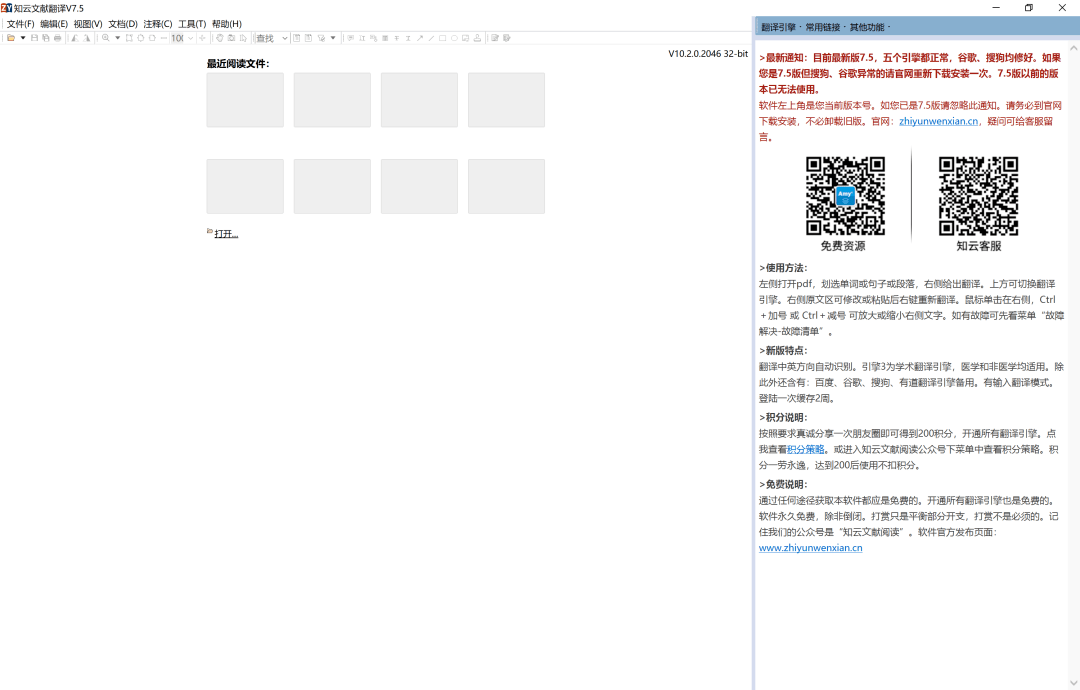Open the 积分策略 link
Viewport: 1080px width, 690px height.
805,449
